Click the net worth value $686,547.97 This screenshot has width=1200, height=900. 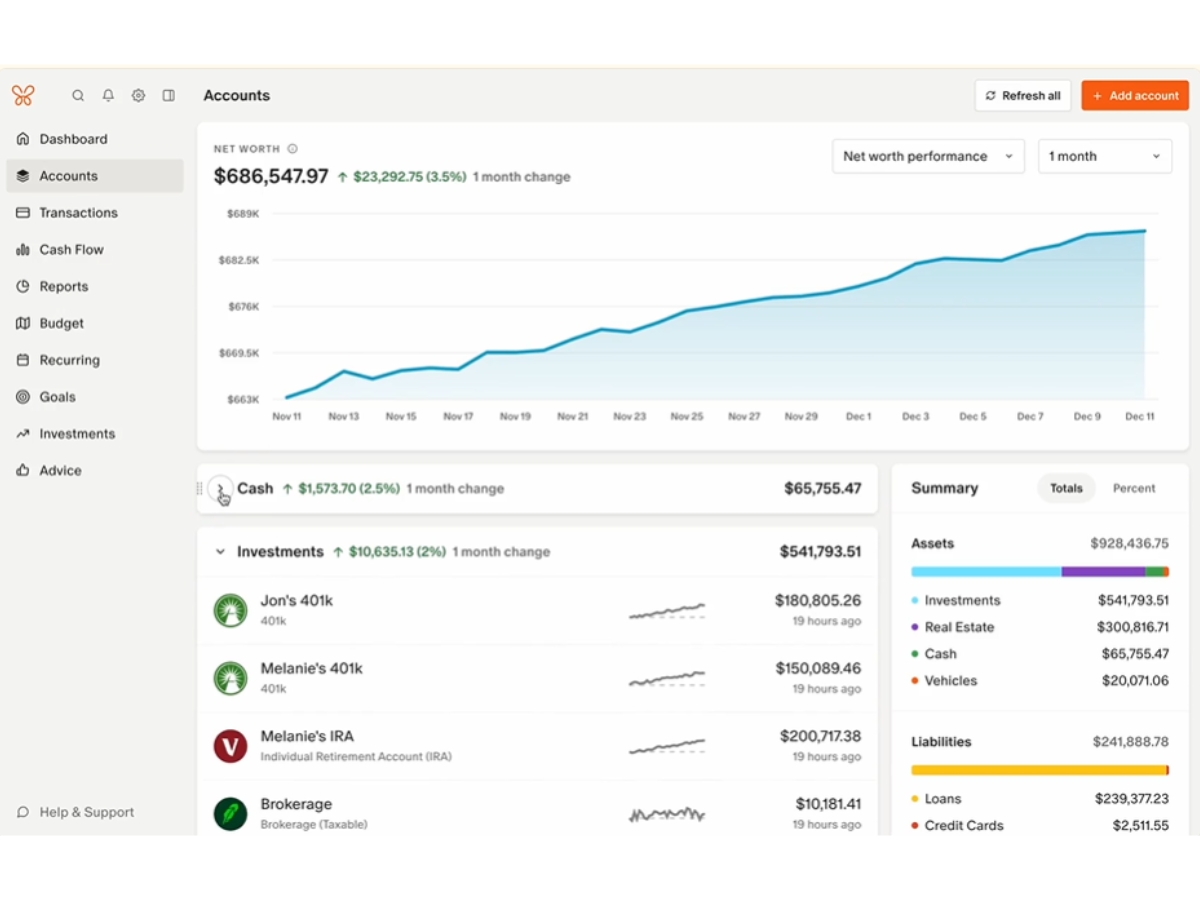tap(271, 177)
